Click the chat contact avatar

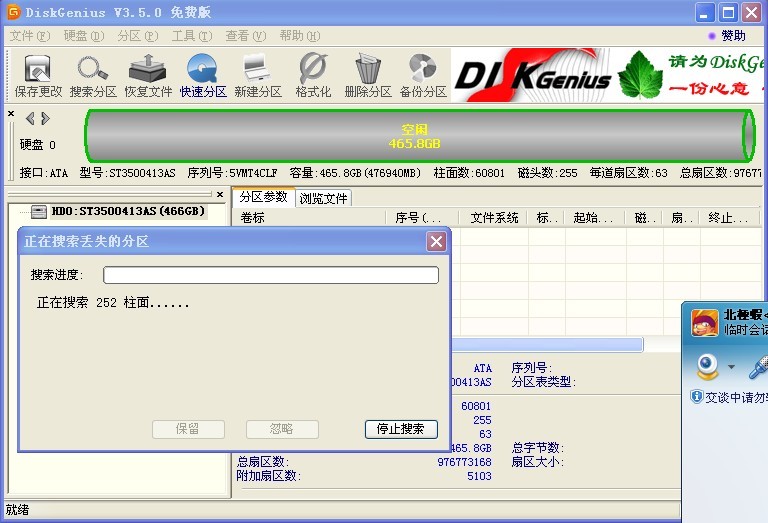[704, 323]
